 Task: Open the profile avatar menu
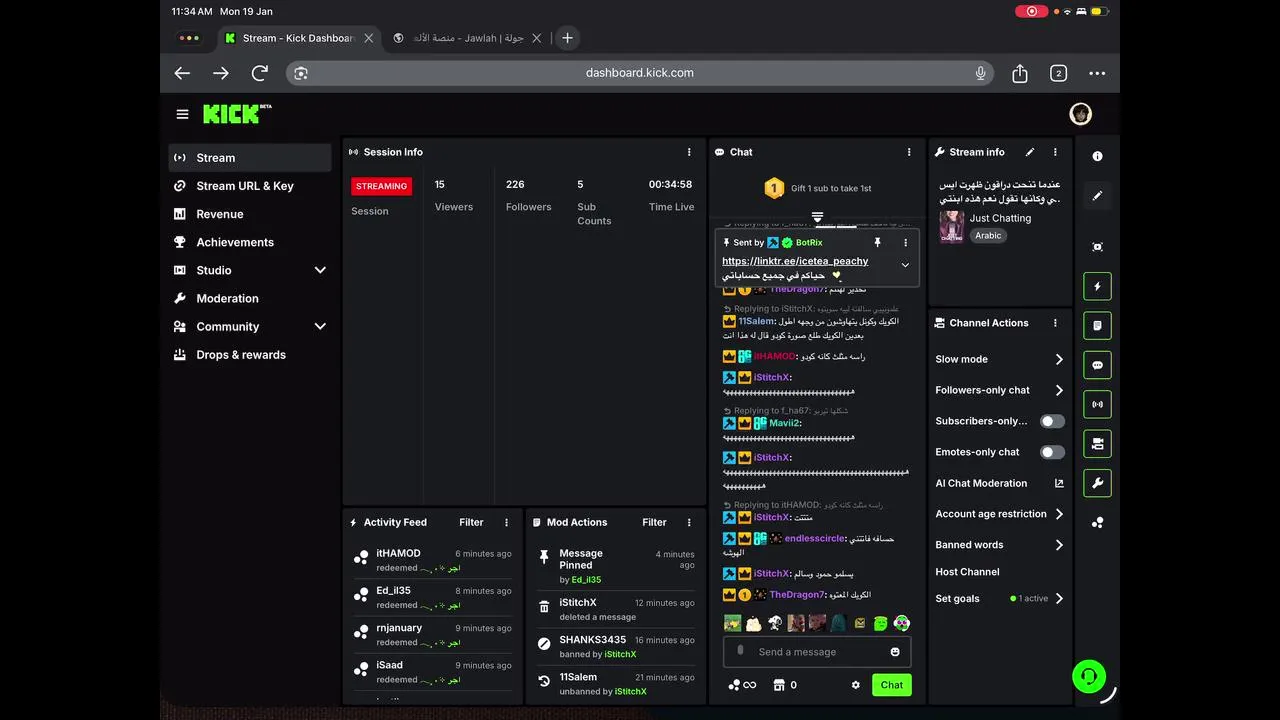1080,114
